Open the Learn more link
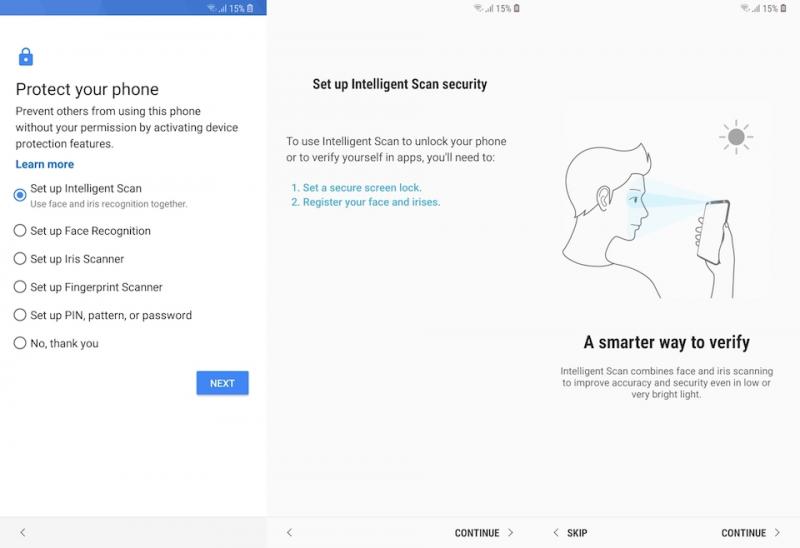 44,164
